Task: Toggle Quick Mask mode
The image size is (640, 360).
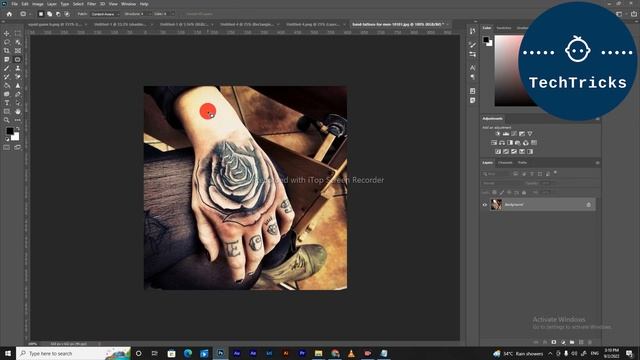Action: coord(7,147)
